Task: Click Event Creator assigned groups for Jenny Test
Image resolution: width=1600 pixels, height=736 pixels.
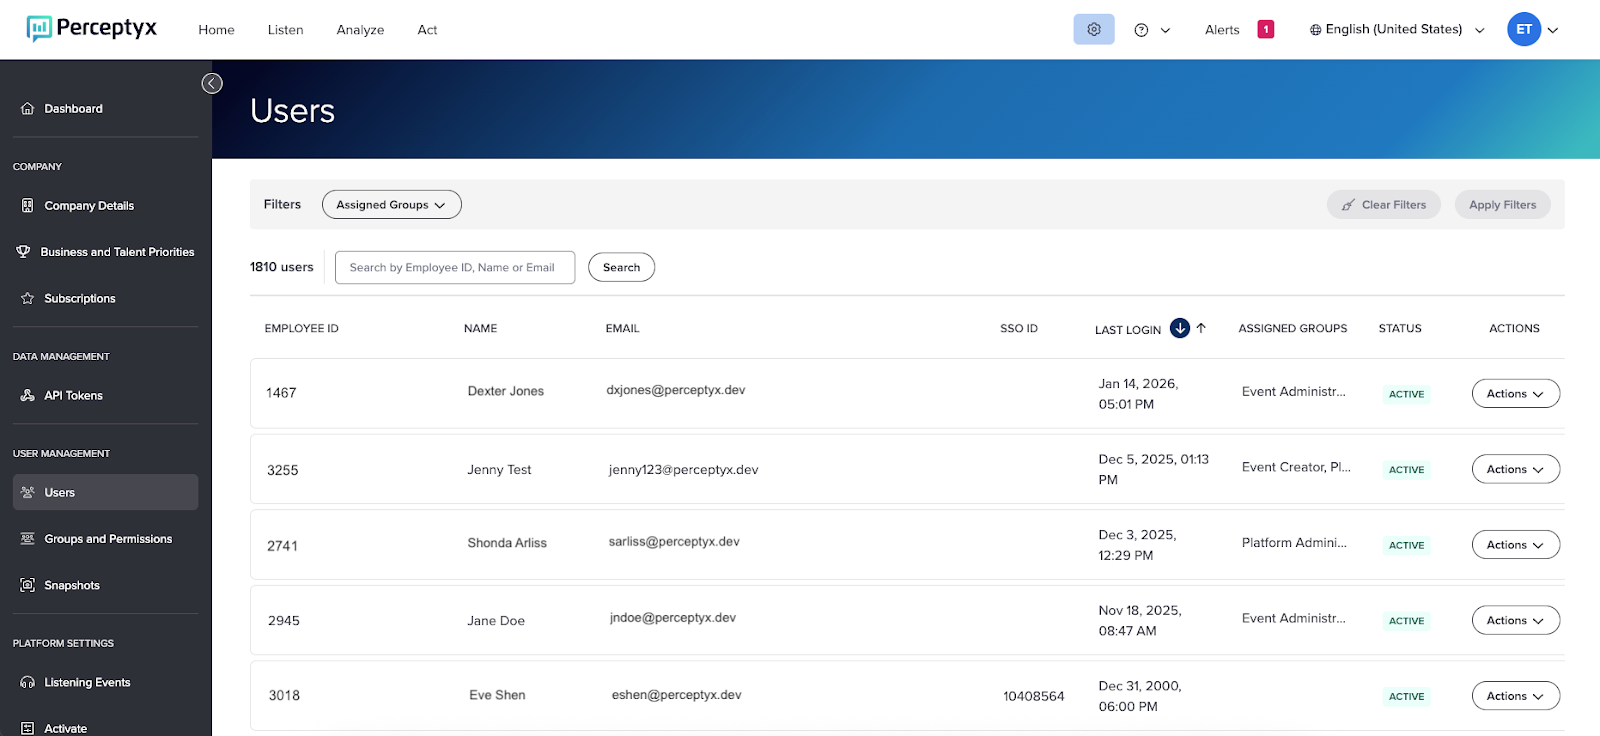Action: (x=1296, y=467)
